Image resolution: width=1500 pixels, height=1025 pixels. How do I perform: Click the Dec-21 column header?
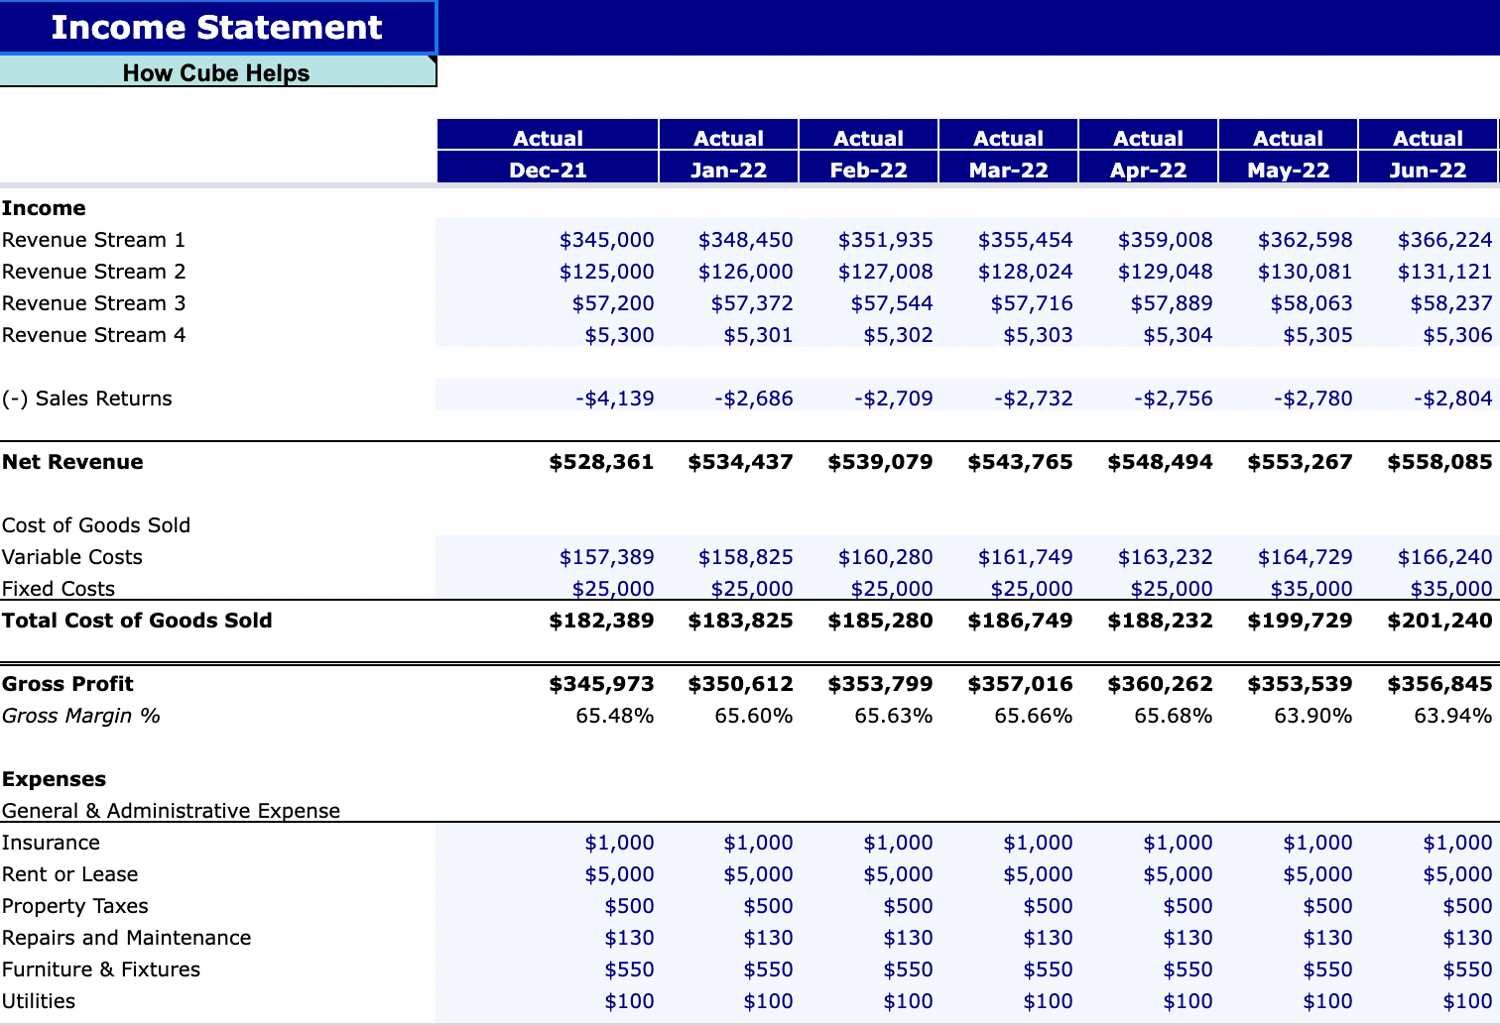[548, 169]
